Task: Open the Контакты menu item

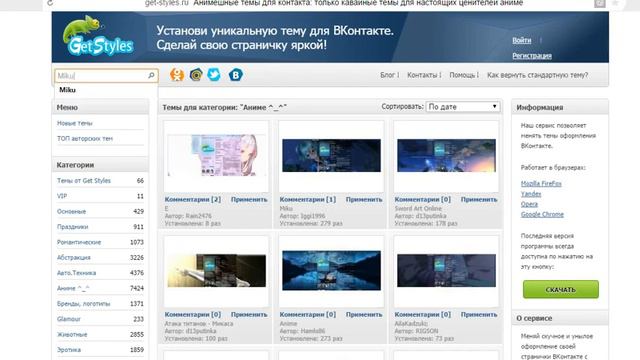Action: tap(422, 75)
